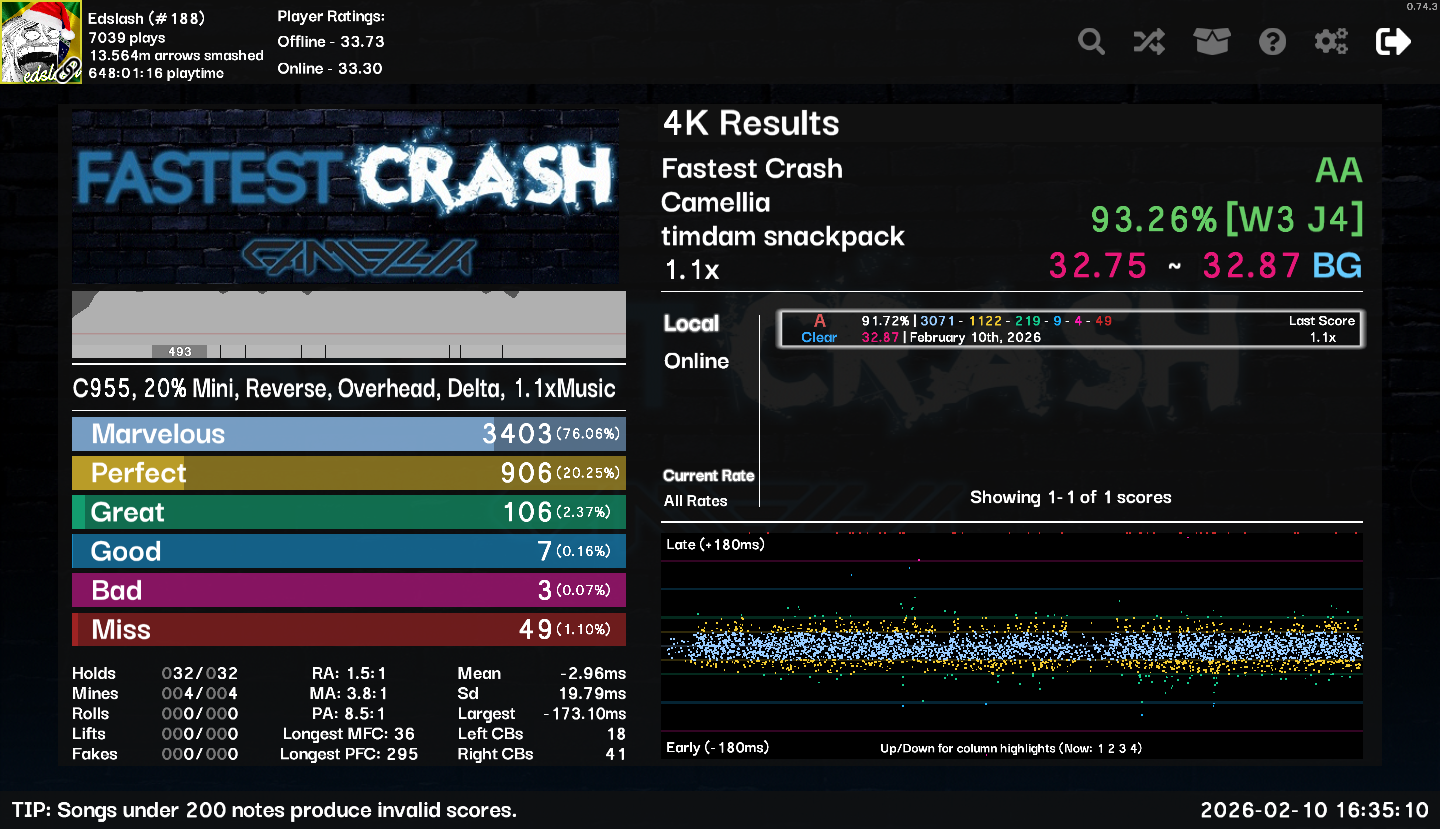The height and width of the screenshot is (829, 1440).
Task: Click the Marvelous judgment bar
Action: tap(348, 434)
